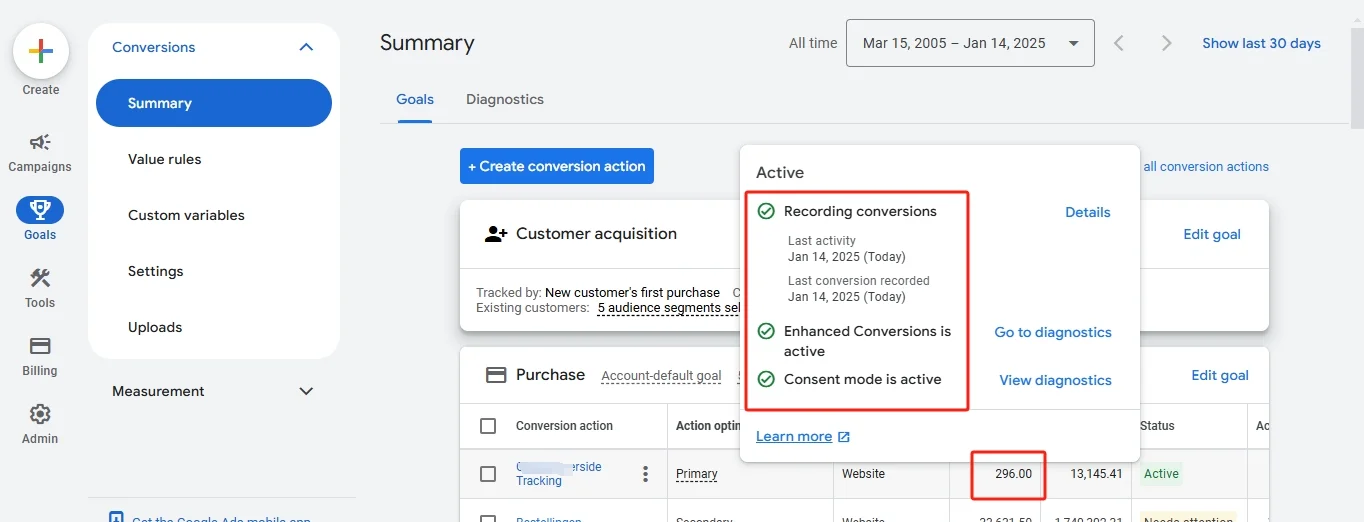This screenshot has width=1364, height=522.
Task: Click View diagnostics link
Action: tap(1056, 380)
